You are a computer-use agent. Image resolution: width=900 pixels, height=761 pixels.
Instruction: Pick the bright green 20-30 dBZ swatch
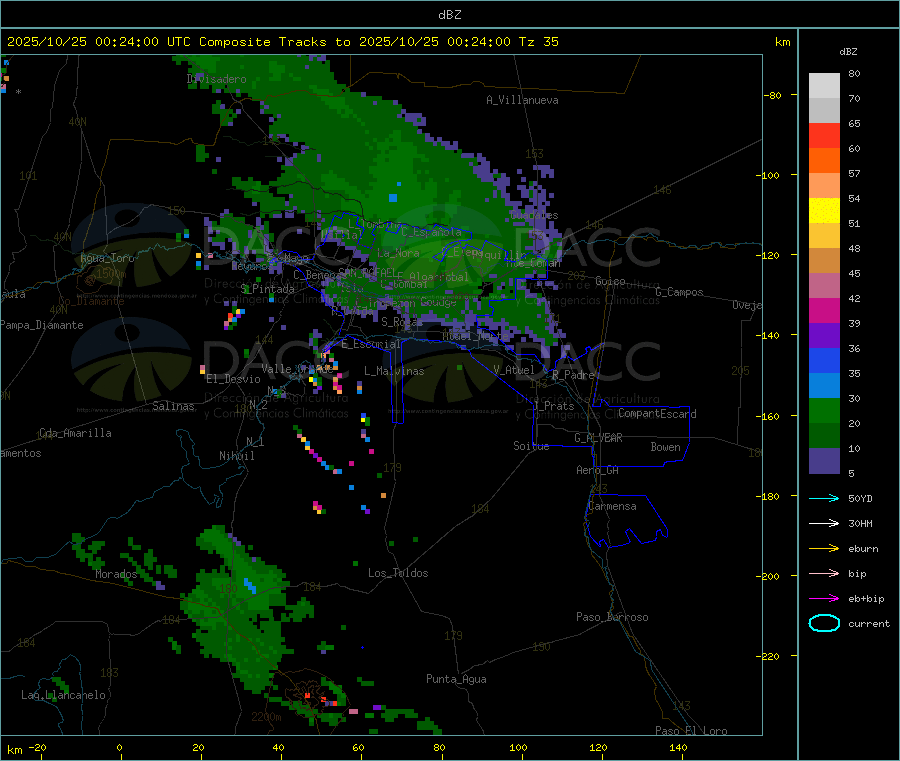[824, 410]
